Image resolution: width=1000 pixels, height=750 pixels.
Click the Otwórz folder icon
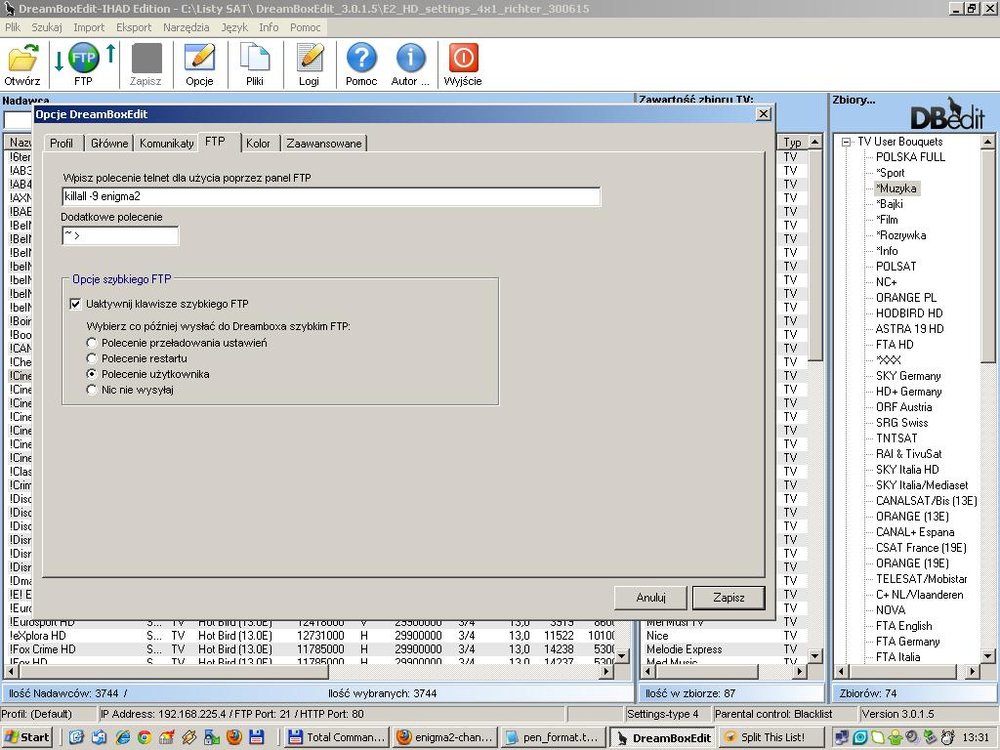coord(22,60)
